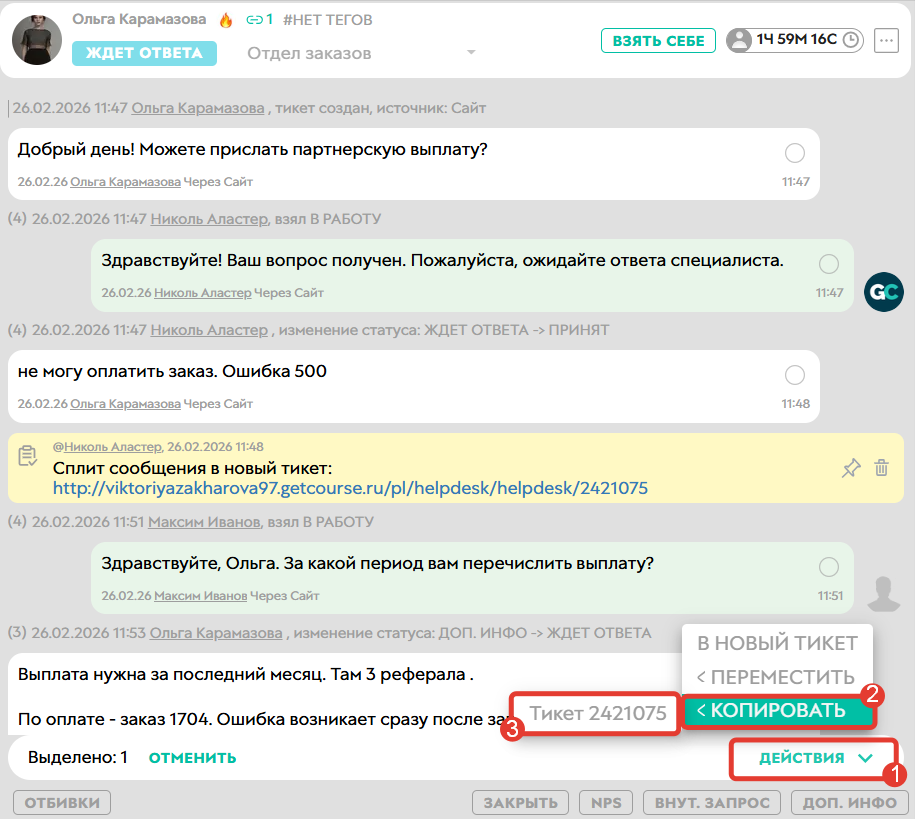915x819 pixels.
Task: Open Максим Иванов link in взял В РАБОТУ line
Action: click(x=204, y=522)
